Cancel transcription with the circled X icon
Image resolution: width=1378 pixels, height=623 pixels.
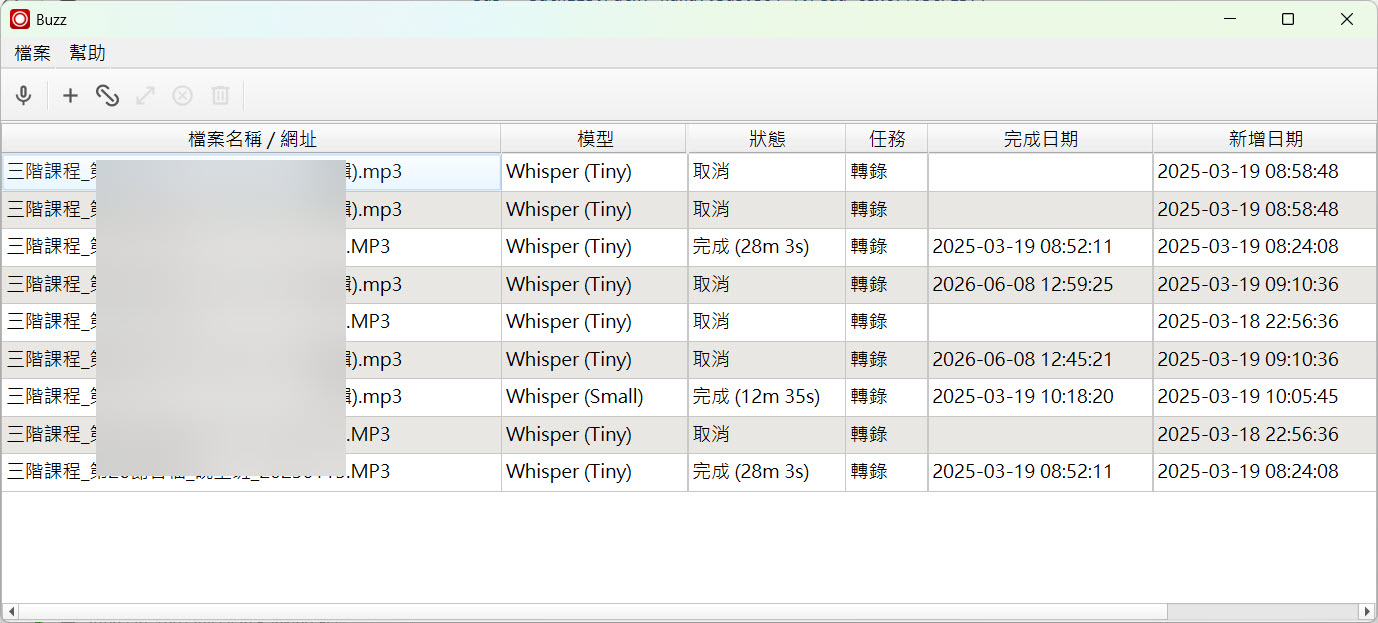click(182, 96)
